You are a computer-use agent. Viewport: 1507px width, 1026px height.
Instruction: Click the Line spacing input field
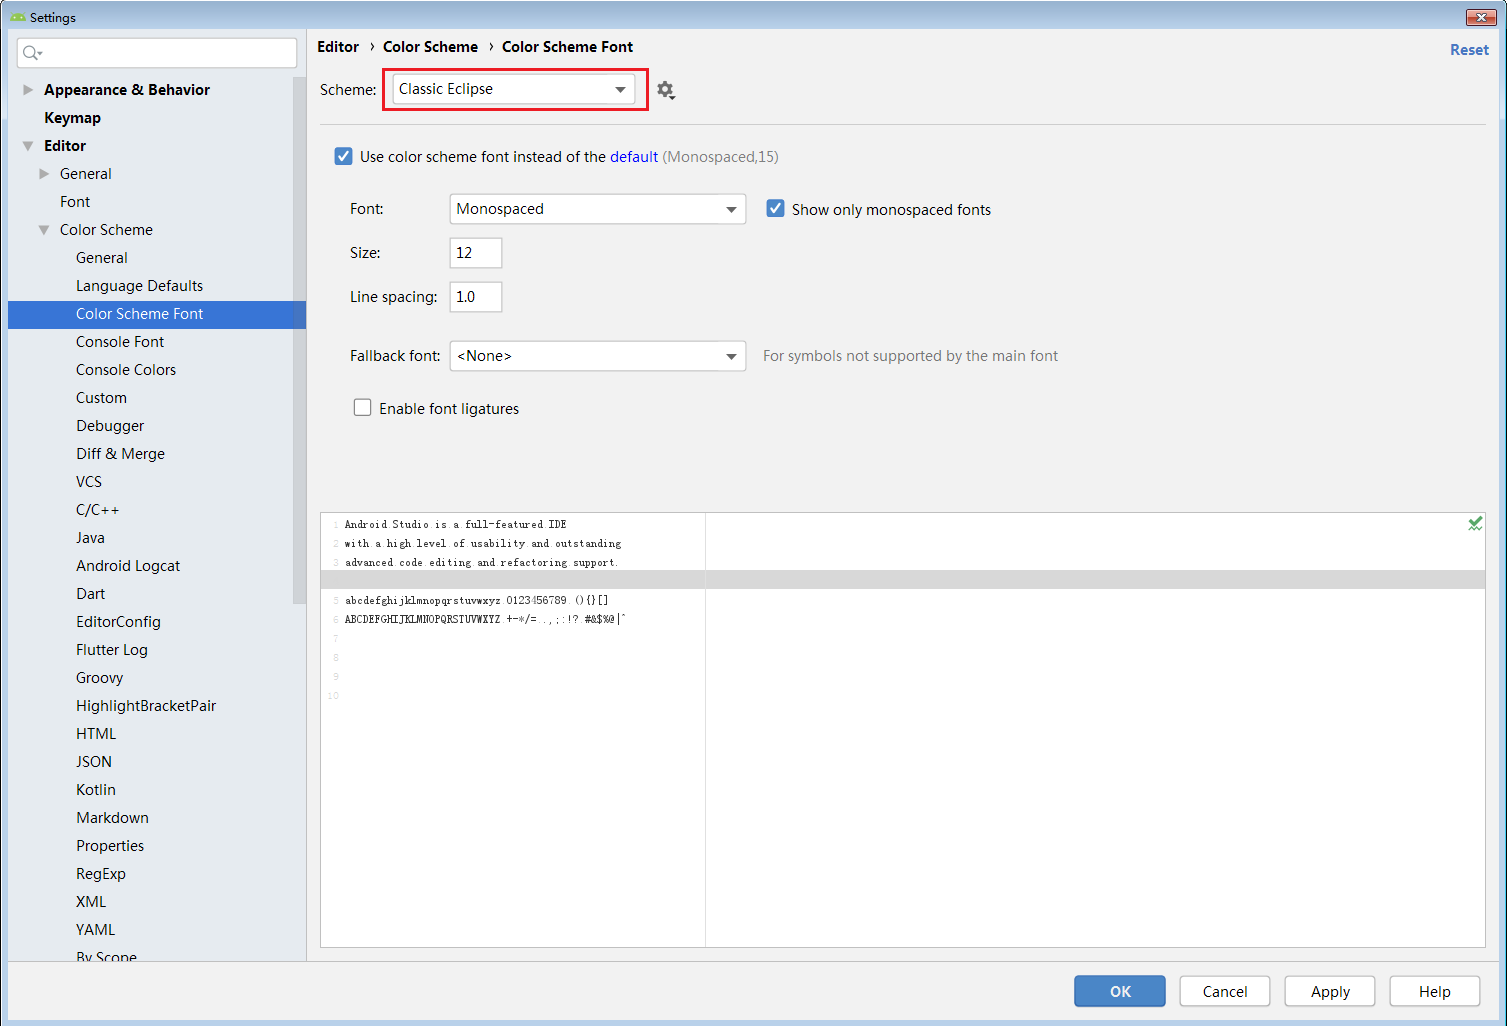(476, 297)
